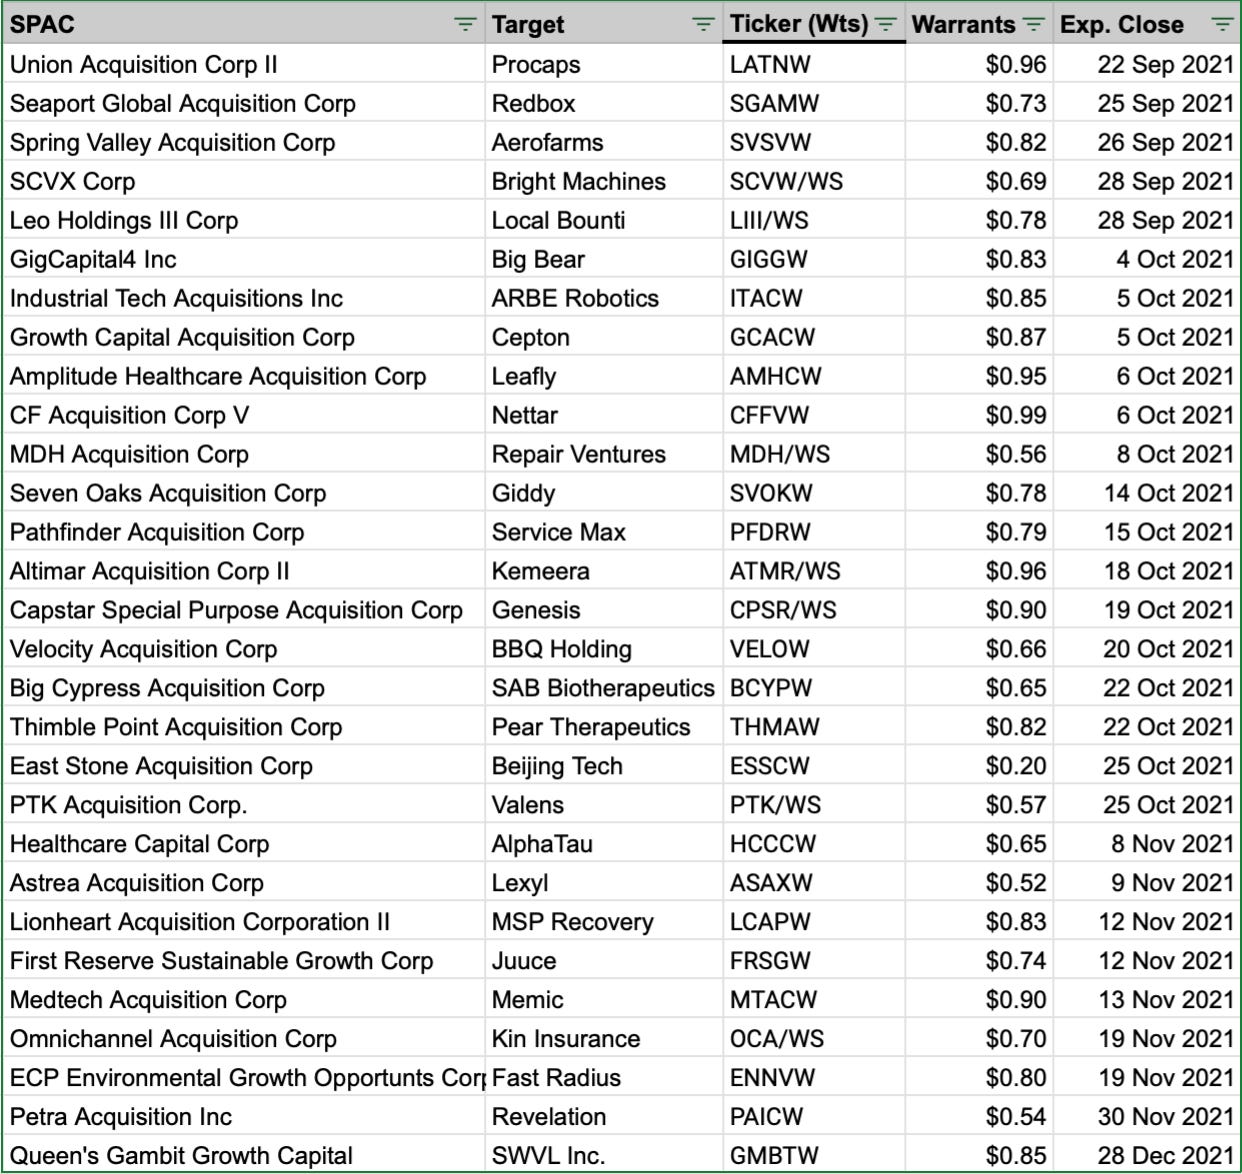Select the MSP Recovery cell
The height and width of the screenshot is (1174, 1242).
604,923
